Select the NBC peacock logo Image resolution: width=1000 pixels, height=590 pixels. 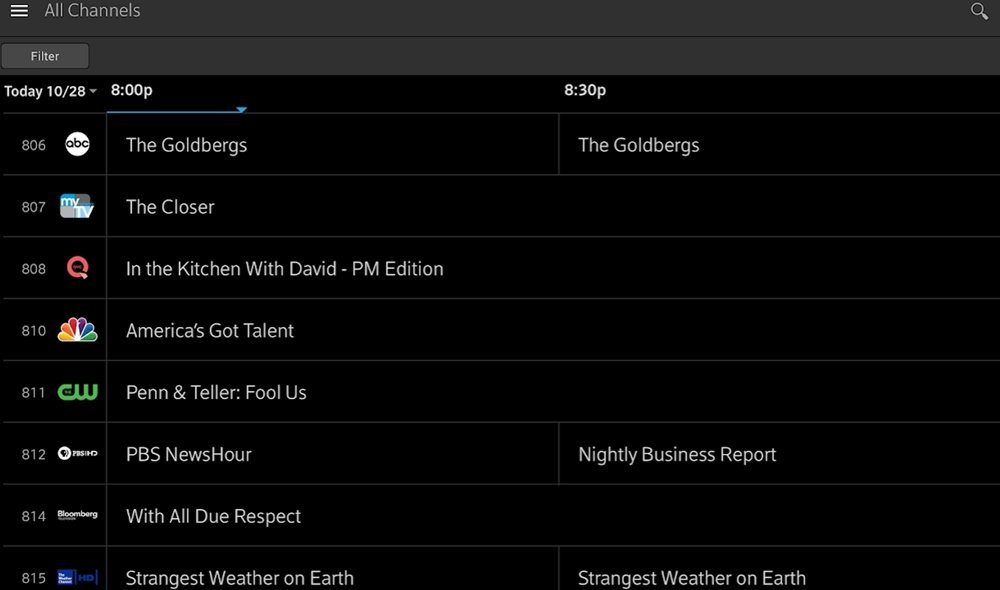[77, 330]
